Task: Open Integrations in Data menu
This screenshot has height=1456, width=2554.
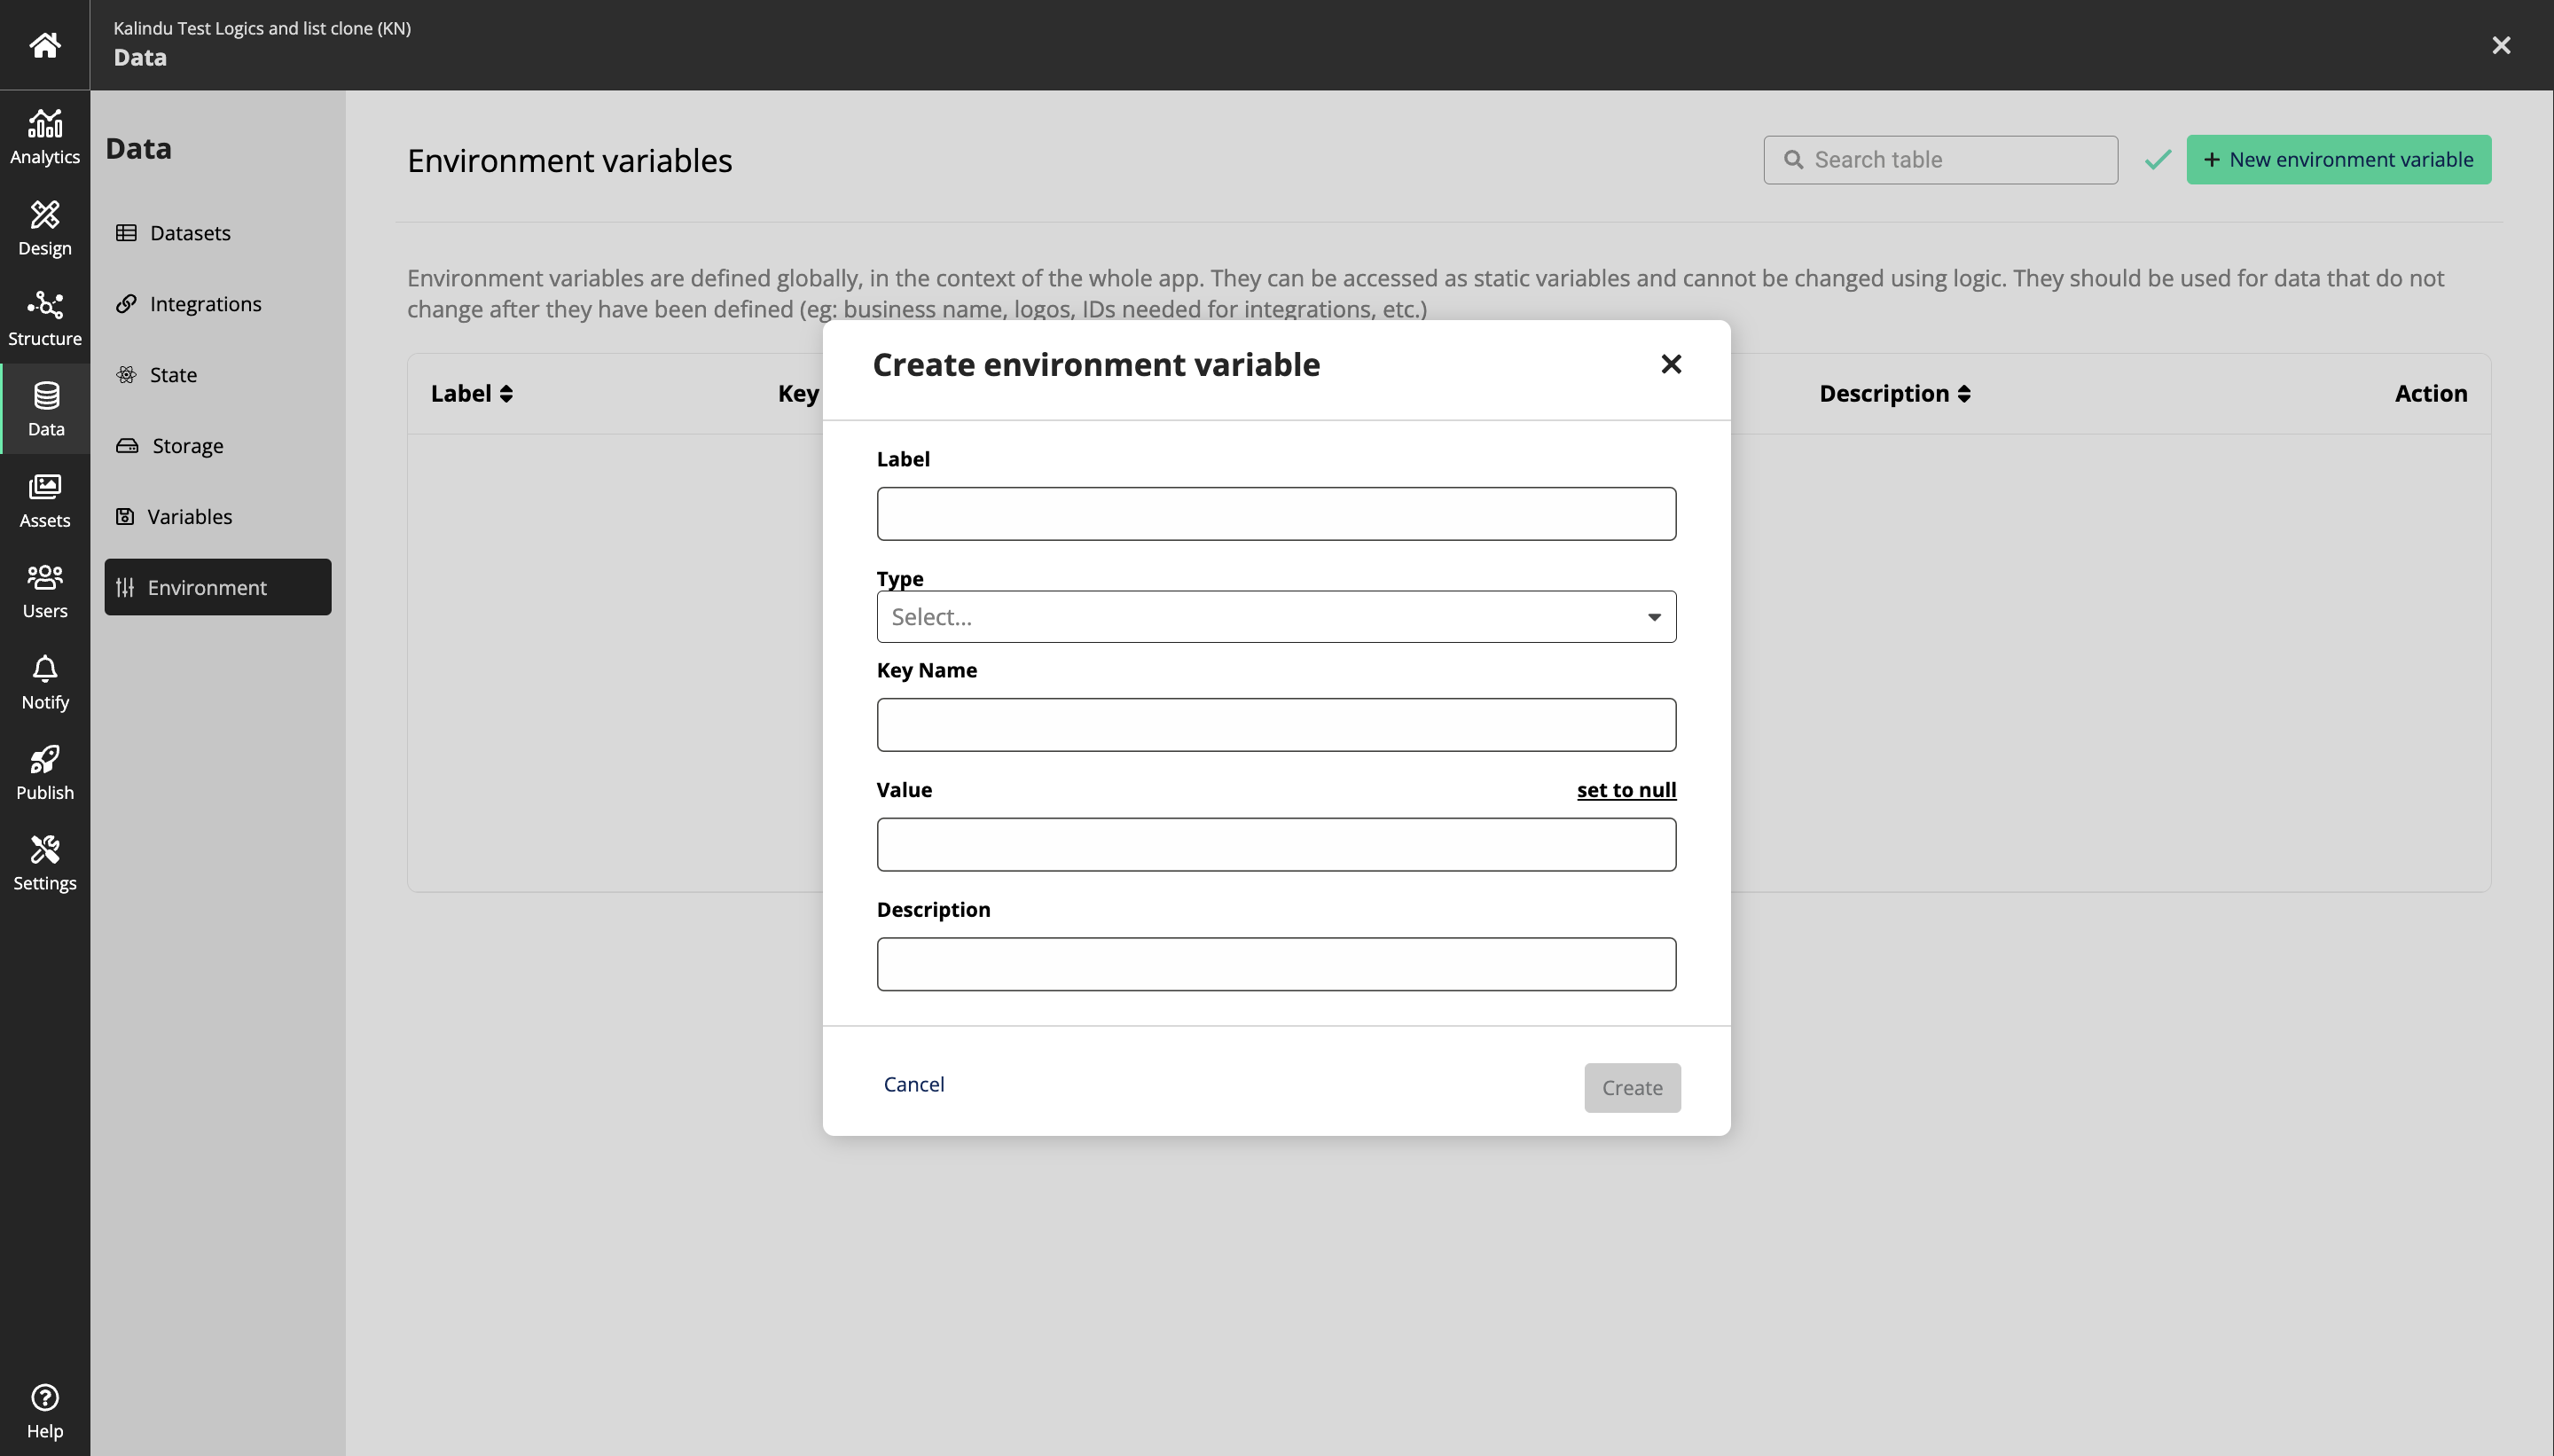Action: click(x=218, y=303)
